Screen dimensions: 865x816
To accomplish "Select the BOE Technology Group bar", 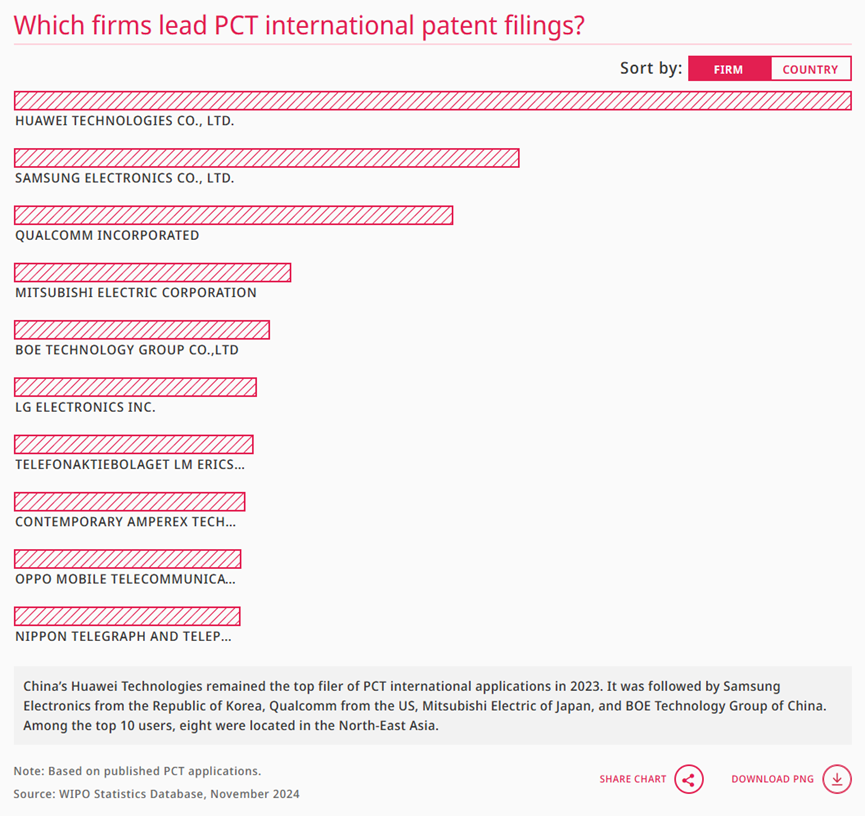I will (x=142, y=330).
